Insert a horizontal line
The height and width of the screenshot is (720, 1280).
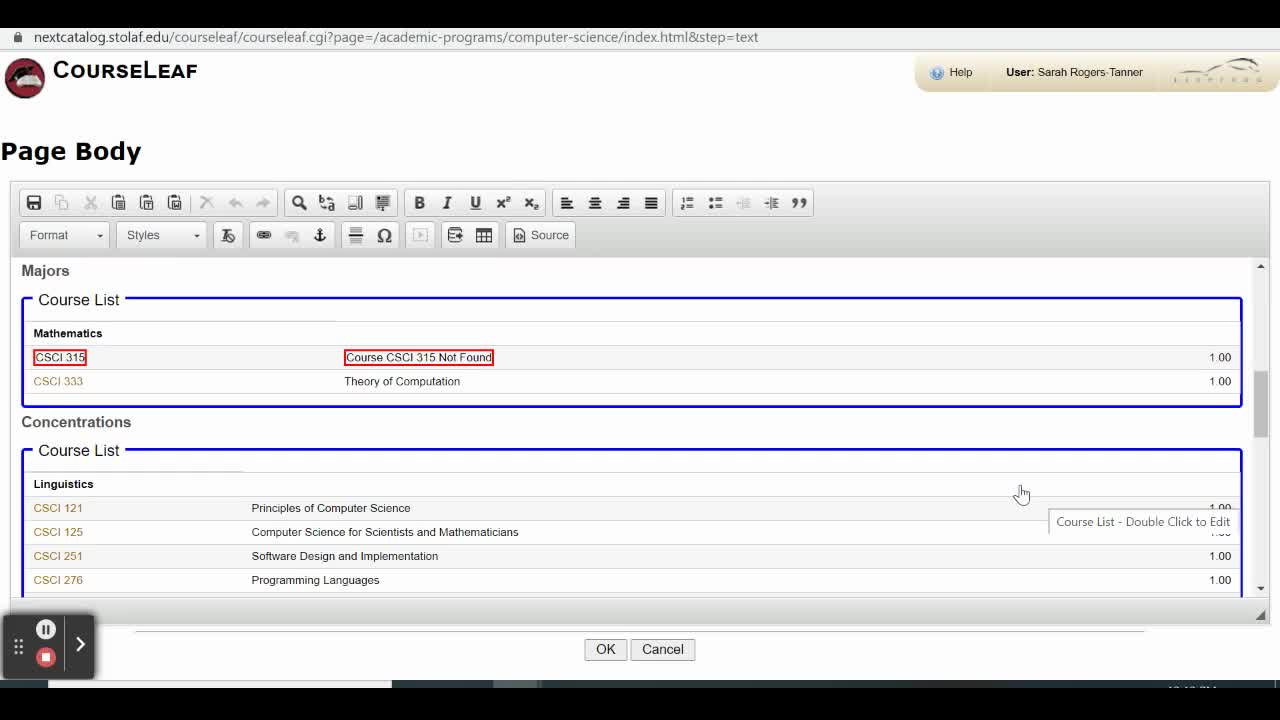pyautogui.click(x=355, y=236)
